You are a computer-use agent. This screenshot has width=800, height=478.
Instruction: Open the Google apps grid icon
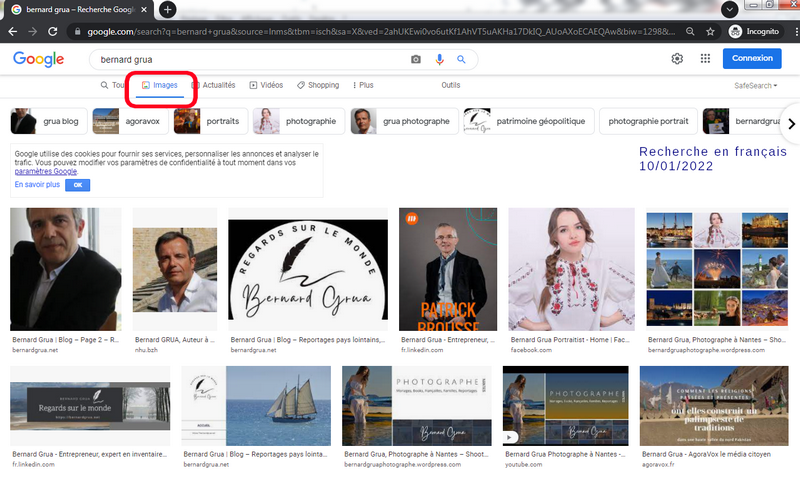[706, 59]
